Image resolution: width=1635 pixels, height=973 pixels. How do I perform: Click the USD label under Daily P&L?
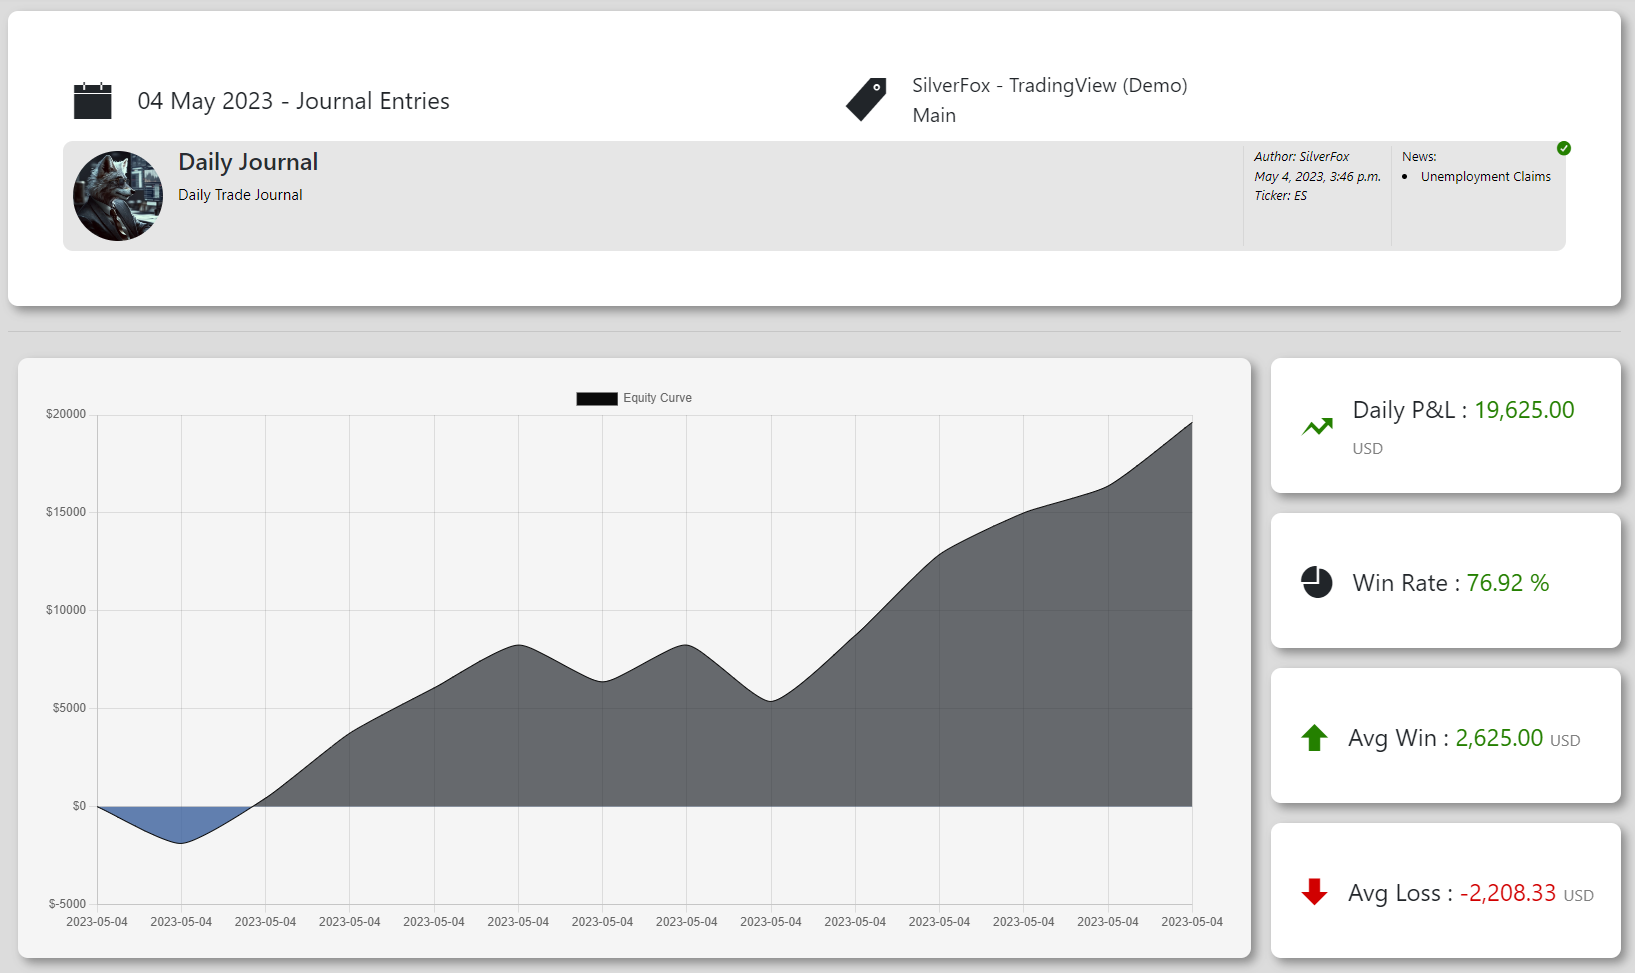1367,449
